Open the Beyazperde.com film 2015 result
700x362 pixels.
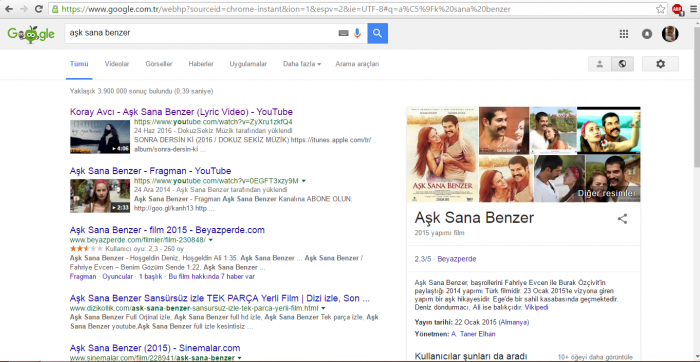167,230
